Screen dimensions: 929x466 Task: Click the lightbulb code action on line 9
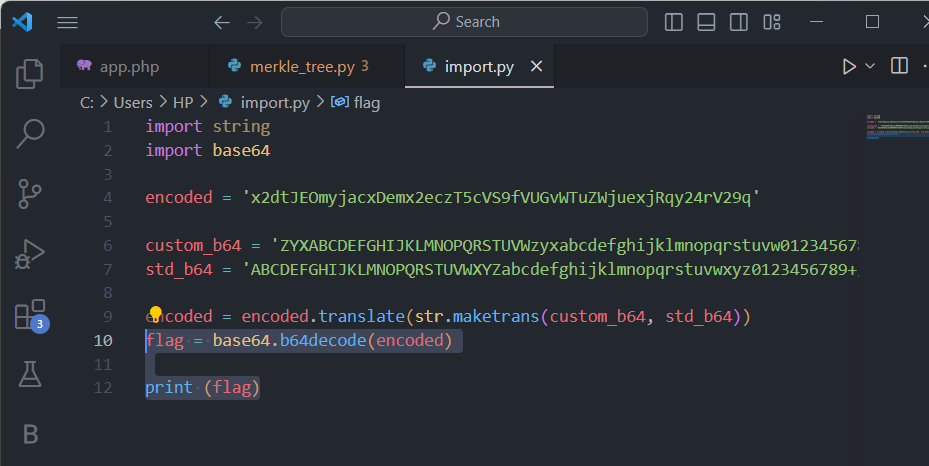[x=155, y=313]
